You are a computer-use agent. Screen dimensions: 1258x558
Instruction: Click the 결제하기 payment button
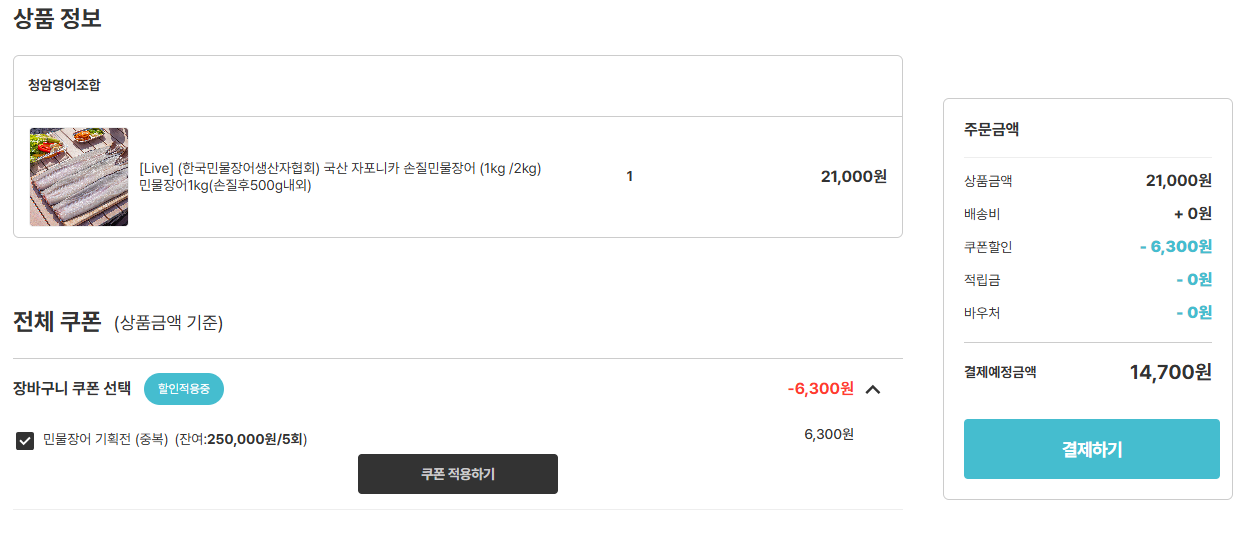pyautogui.click(x=1091, y=449)
